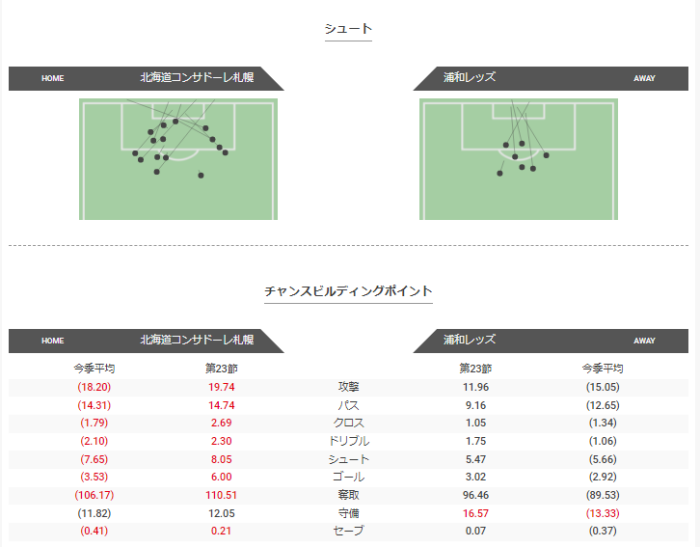Select the パス stat row label
The image size is (700, 547).
coord(348,405)
